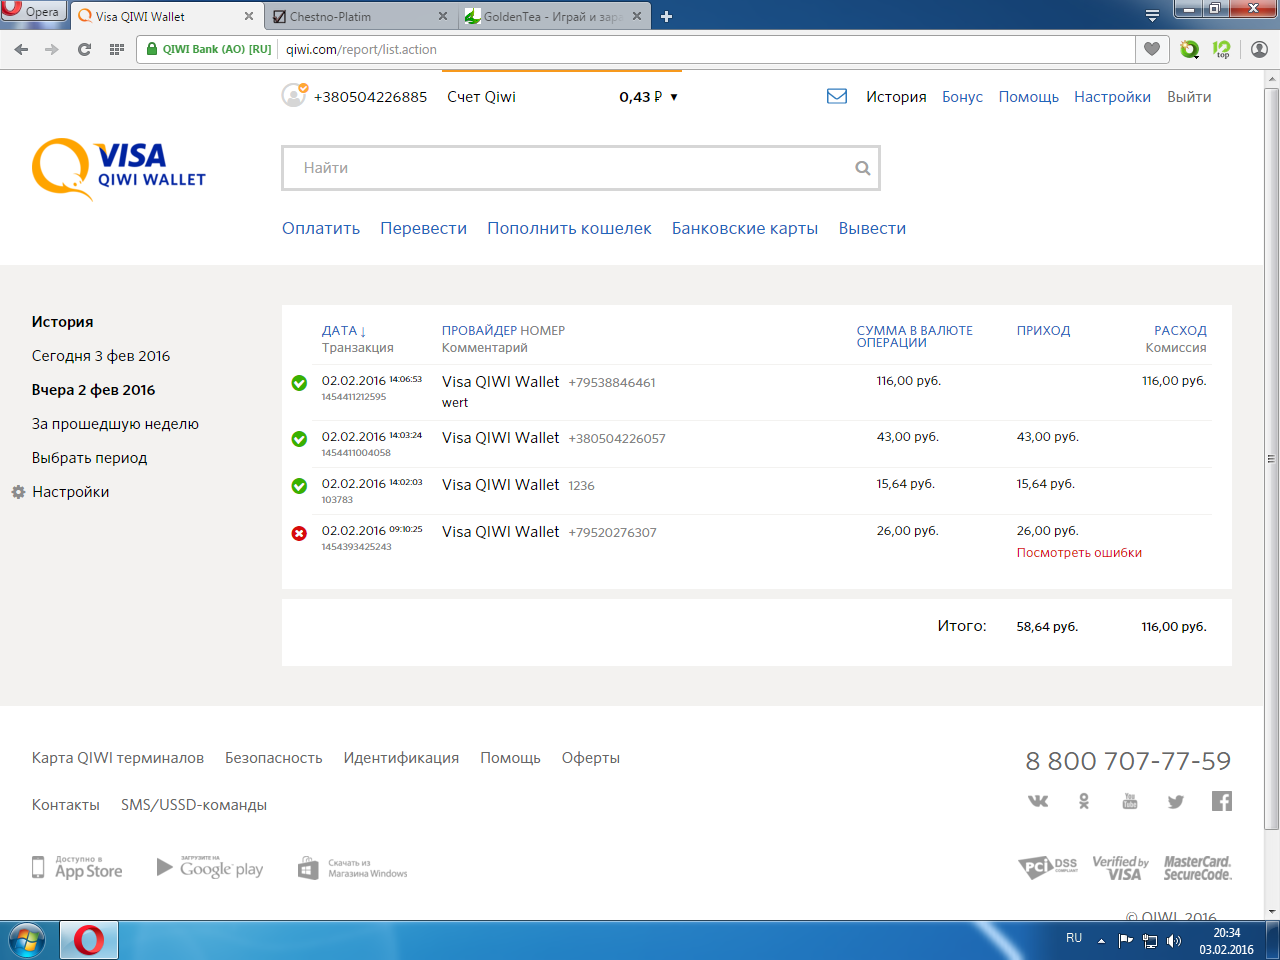Open QIWI YouTube channel
Image resolution: width=1280 pixels, height=960 pixels.
click(1130, 801)
